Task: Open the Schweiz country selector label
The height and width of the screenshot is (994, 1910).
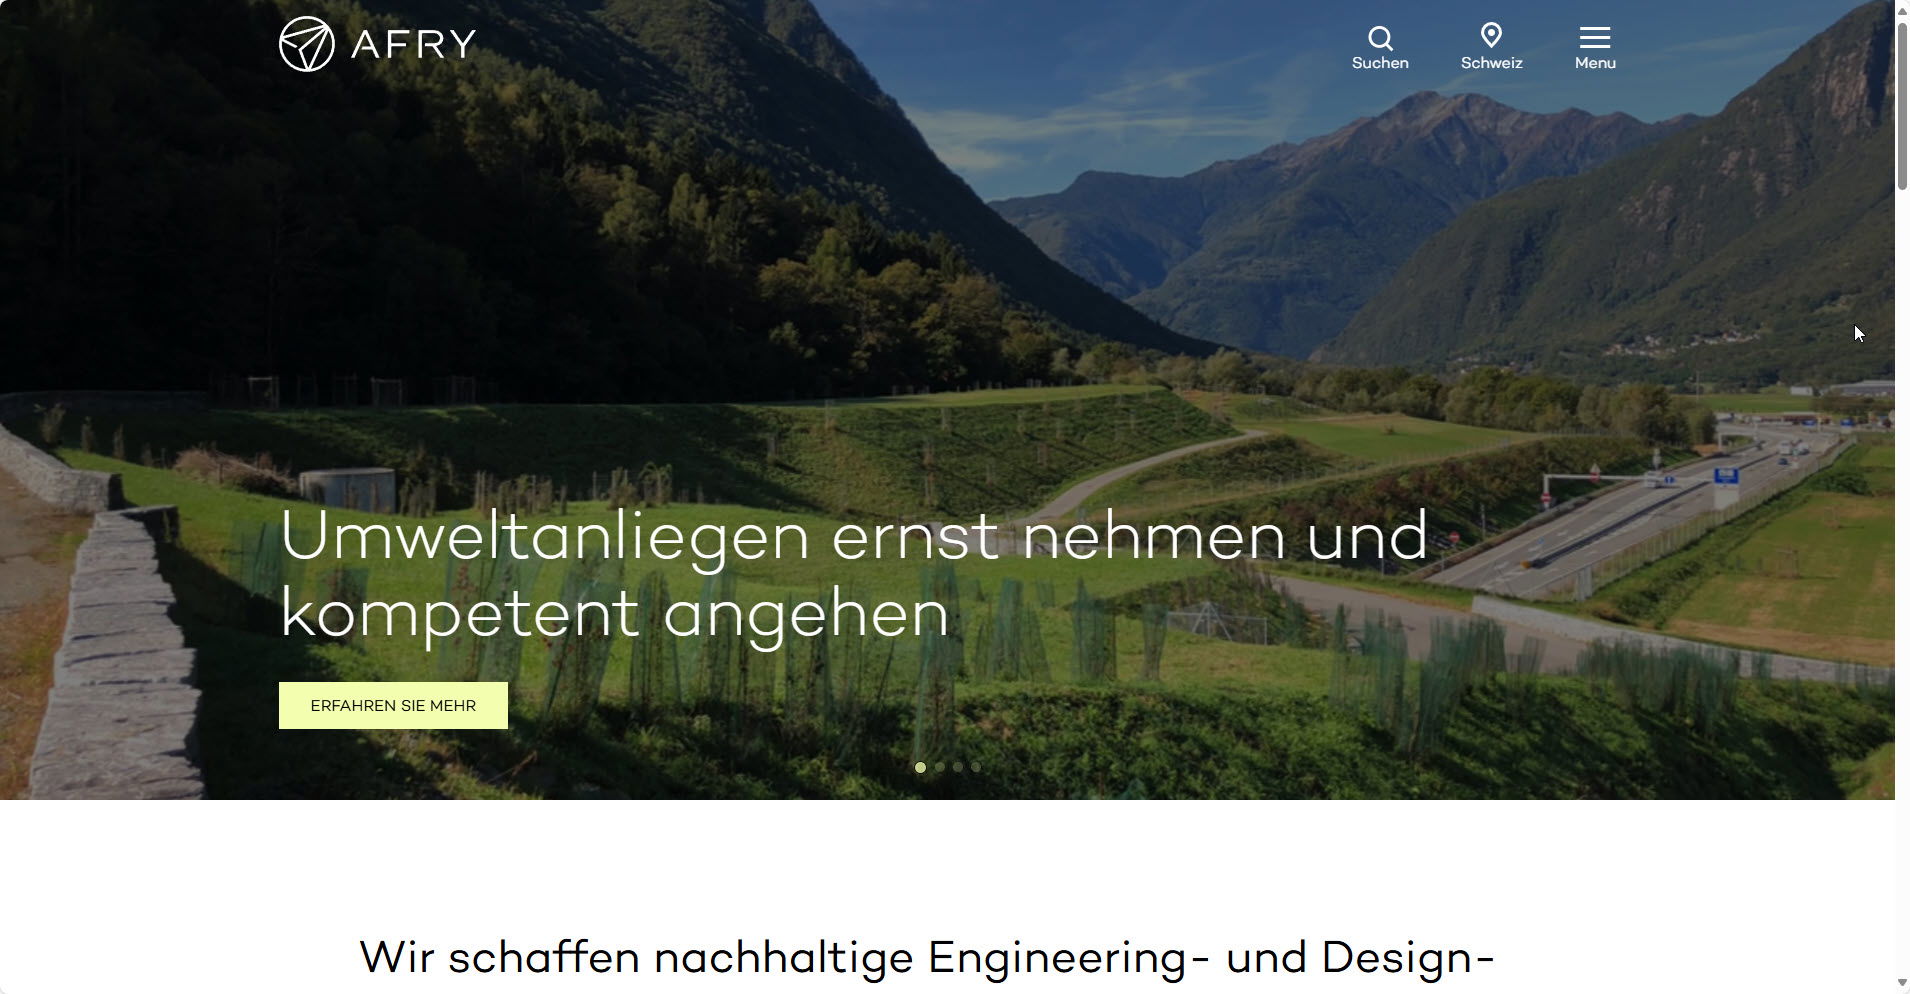Action: 1491,63
